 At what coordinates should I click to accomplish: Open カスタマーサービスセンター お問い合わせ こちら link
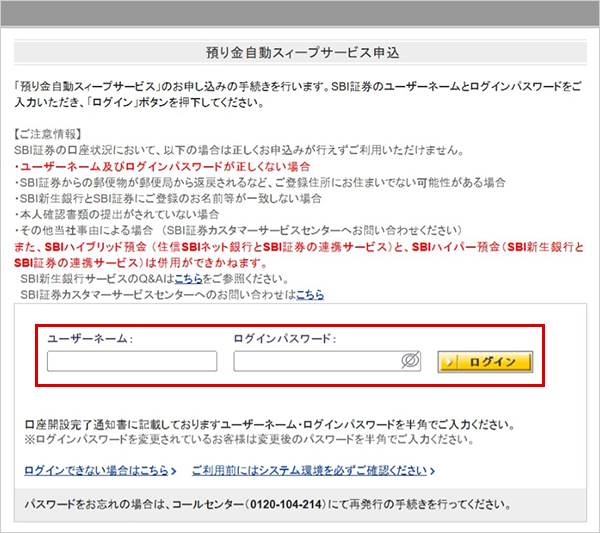click(310, 295)
